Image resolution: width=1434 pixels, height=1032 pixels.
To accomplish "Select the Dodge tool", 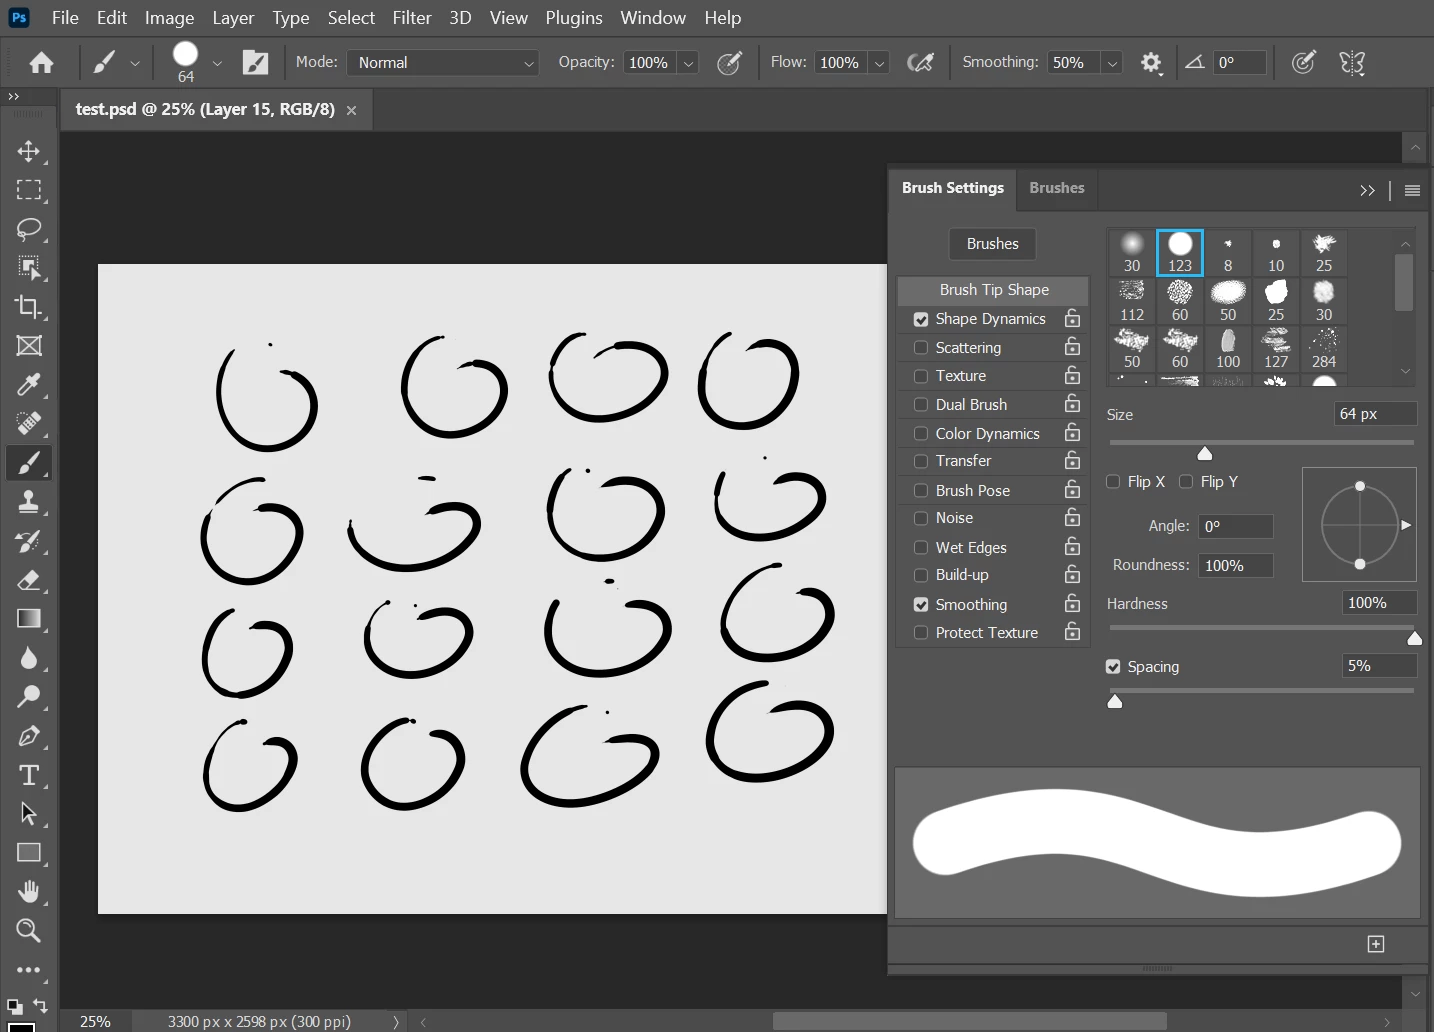I will pyautogui.click(x=29, y=697).
